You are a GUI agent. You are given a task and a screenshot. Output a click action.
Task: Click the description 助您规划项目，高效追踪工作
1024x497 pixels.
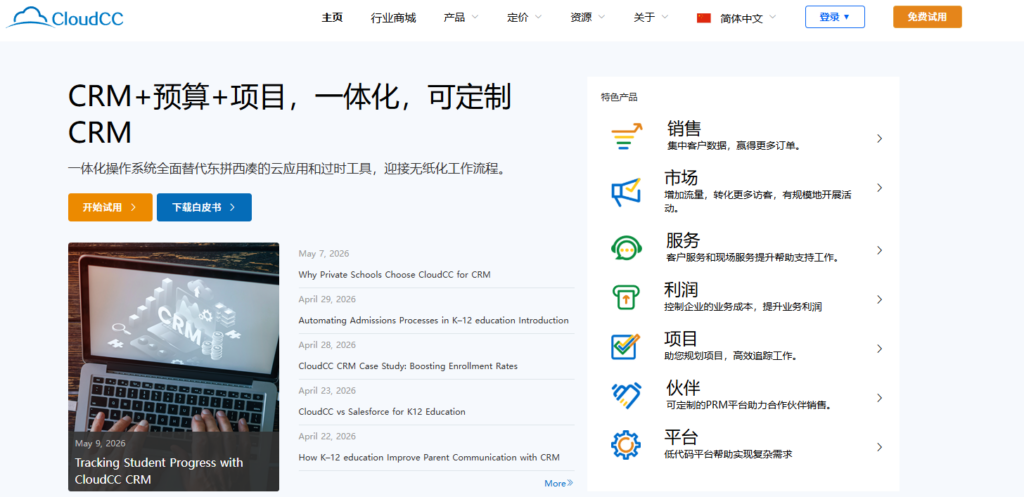(731, 356)
